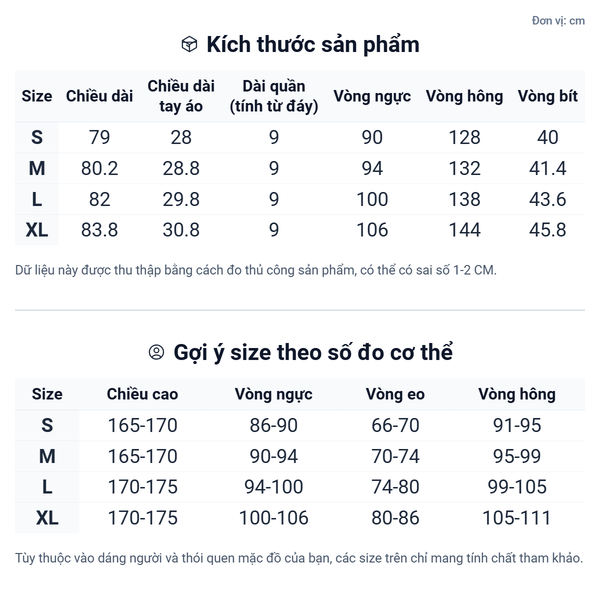
Task: Click the manual measurement 1-2 CM tolerance note
Action: point(255,270)
